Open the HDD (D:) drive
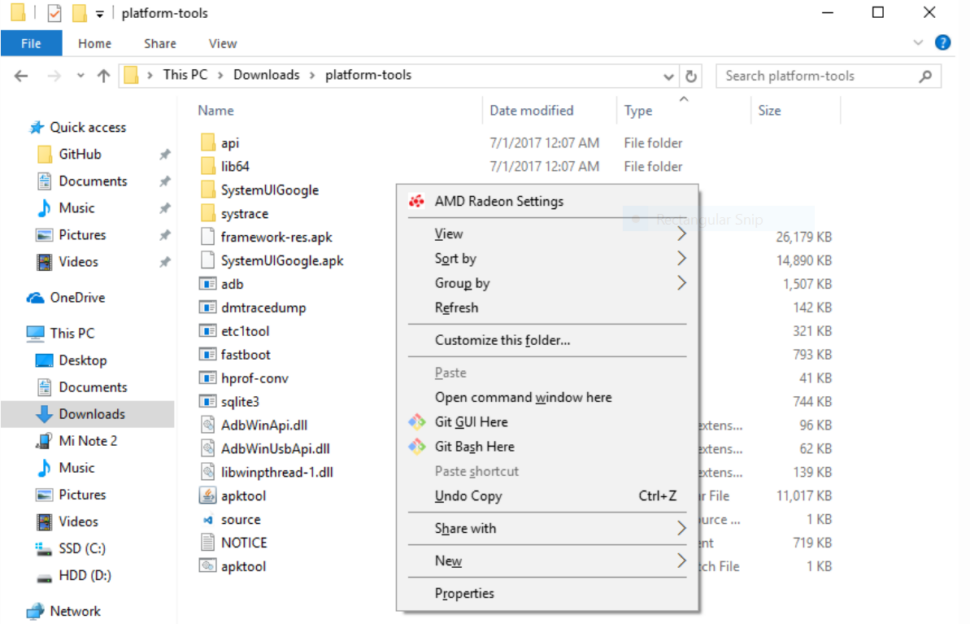The width and height of the screenshot is (970, 624). pos(85,575)
